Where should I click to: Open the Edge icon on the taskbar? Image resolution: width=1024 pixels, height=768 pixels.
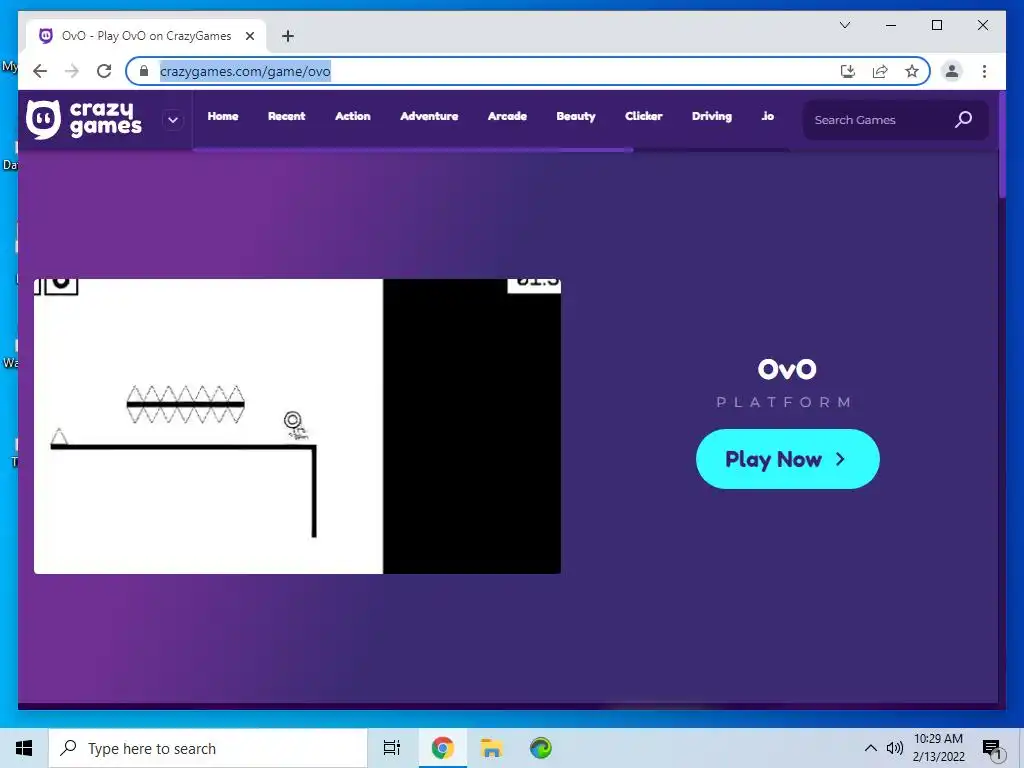pos(541,748)
